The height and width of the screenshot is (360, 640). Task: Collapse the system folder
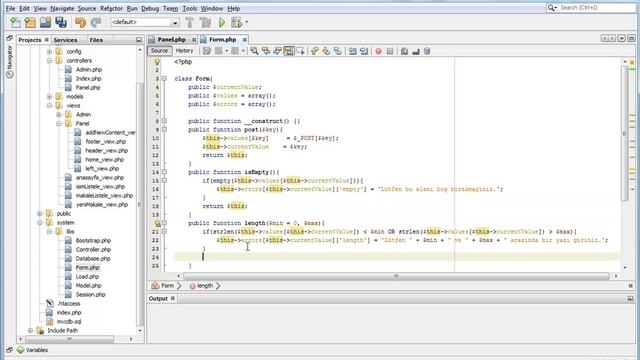tap(40, 222)
